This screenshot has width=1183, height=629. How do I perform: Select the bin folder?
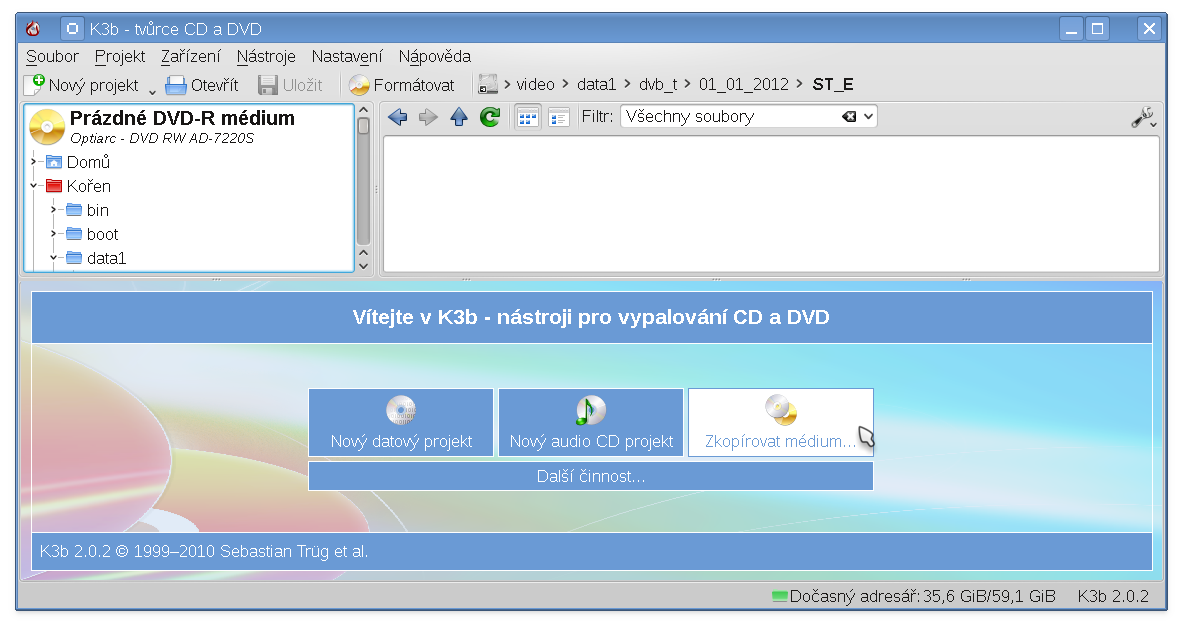88,210
